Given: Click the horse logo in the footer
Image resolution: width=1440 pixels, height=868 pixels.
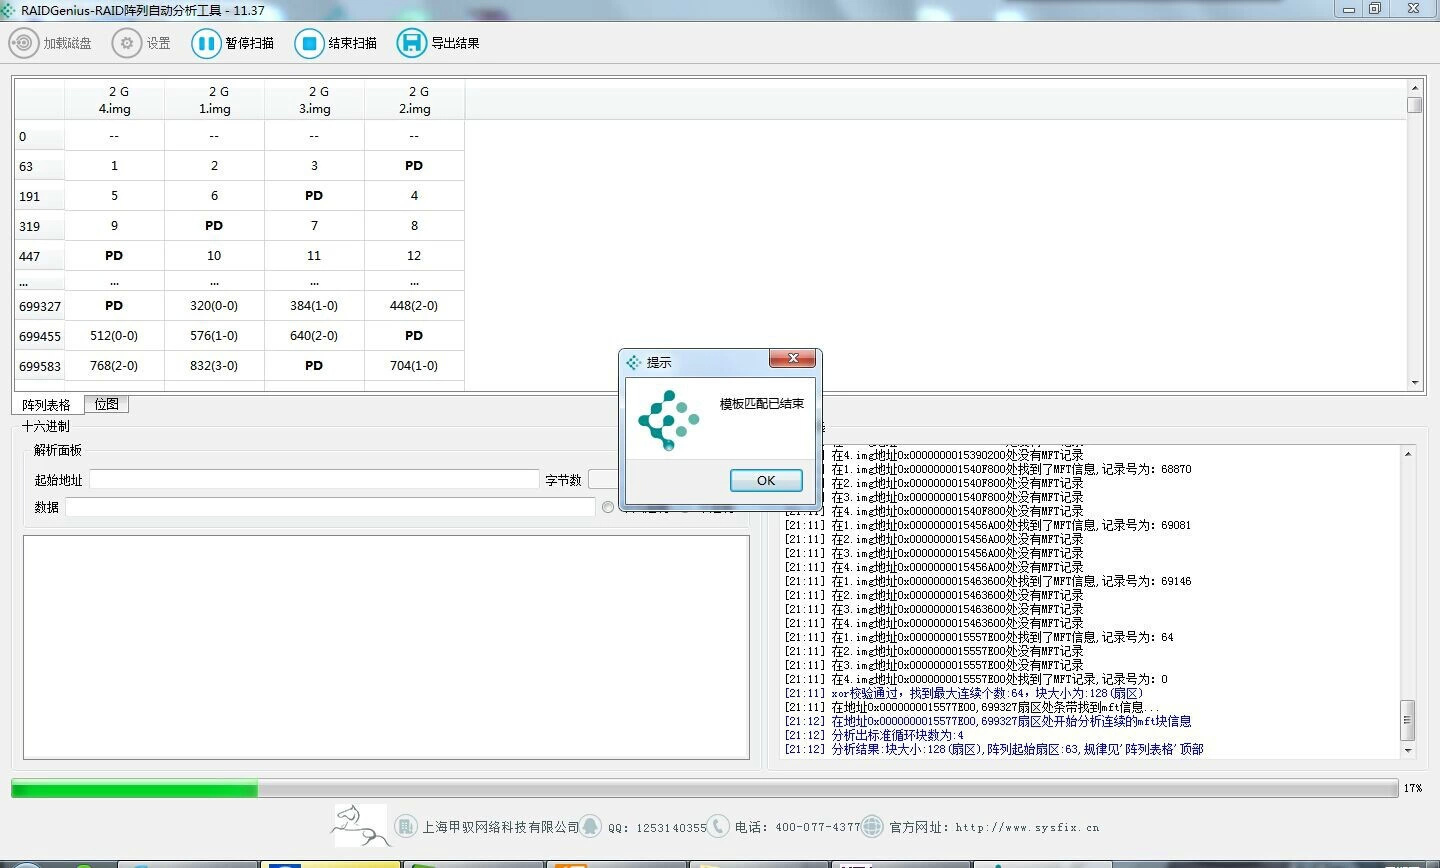Looking at the screenshot, I should (x=360, y=826).
